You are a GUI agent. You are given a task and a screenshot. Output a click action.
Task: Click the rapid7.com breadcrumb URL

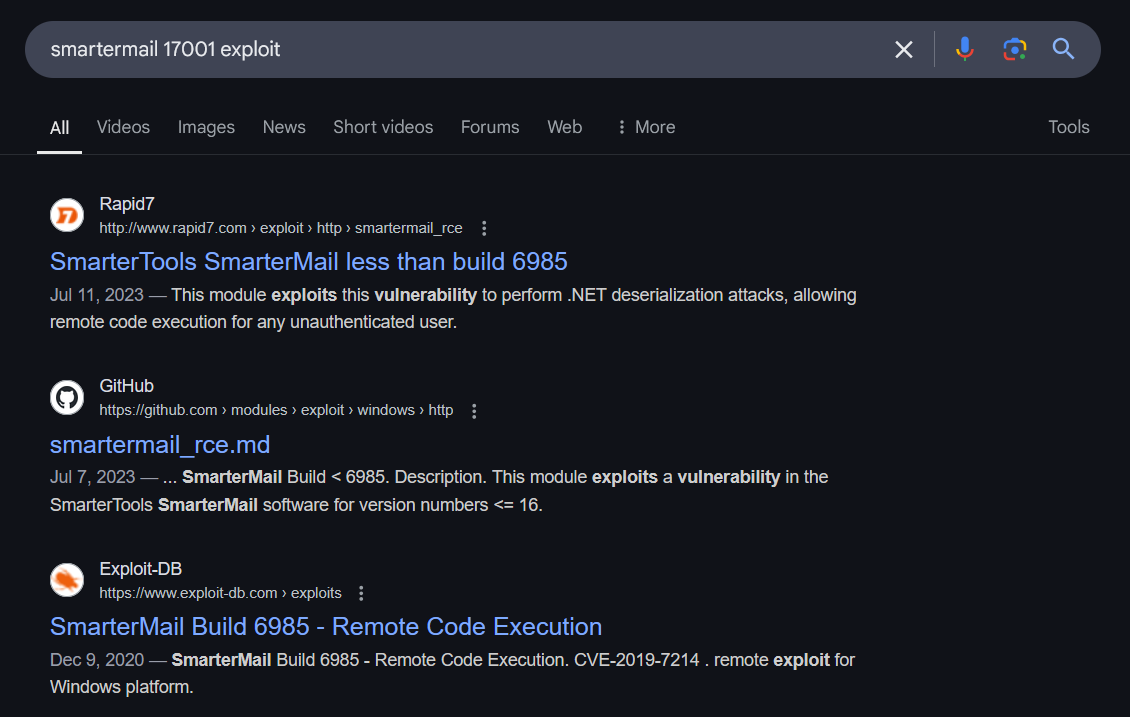point(281,228)
